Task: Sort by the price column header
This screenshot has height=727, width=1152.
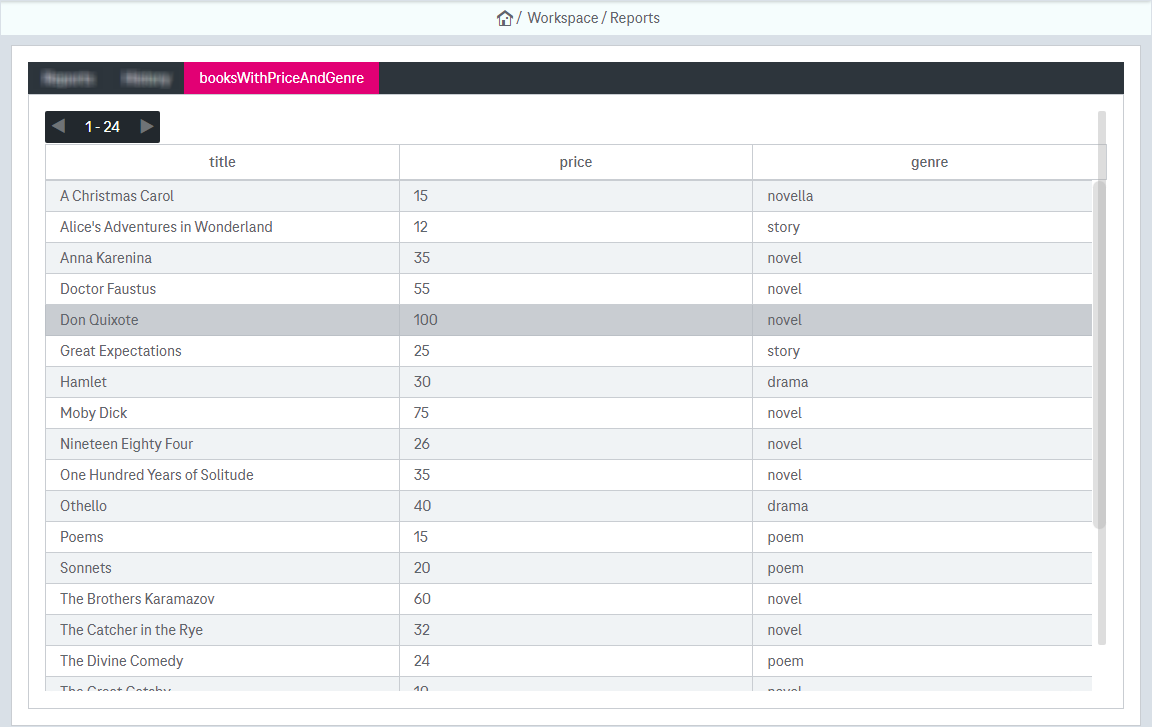Action: pos(575,162)
